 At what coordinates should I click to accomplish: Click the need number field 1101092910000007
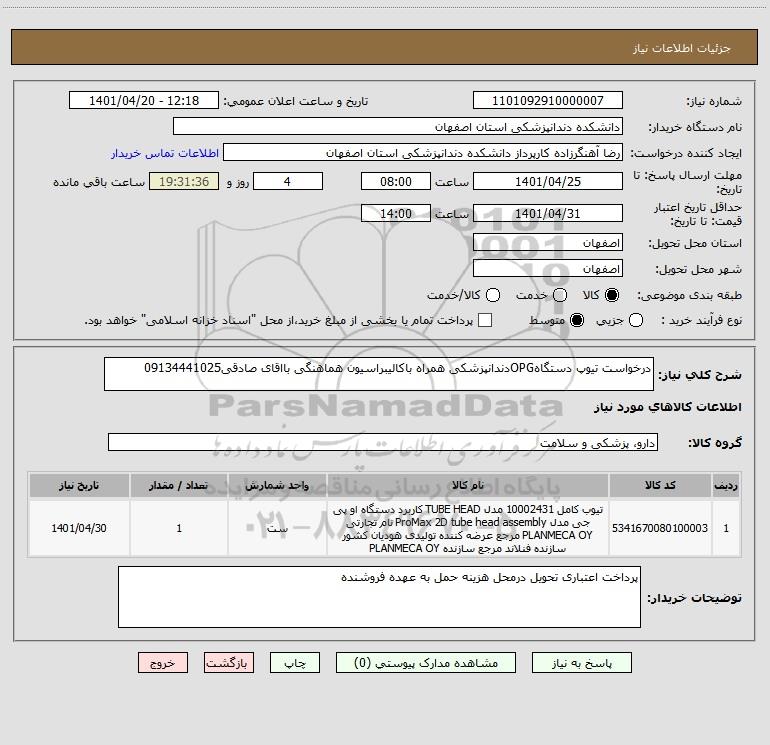tap(548, 100)
